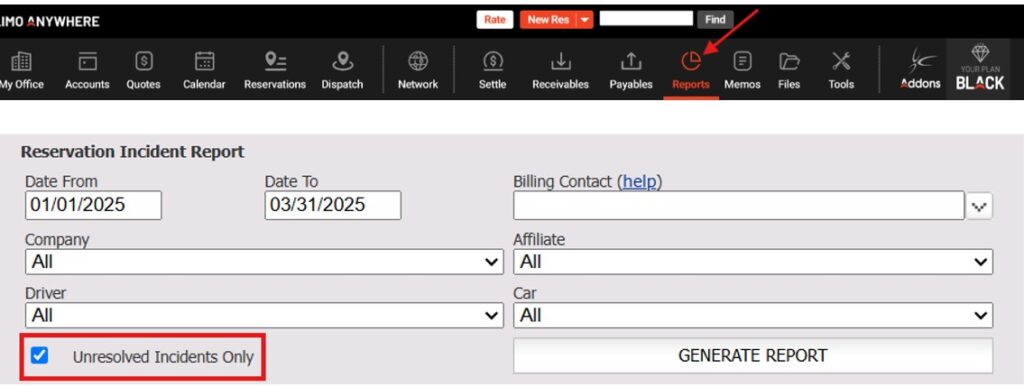Open the Tools menu

point(841,70)
